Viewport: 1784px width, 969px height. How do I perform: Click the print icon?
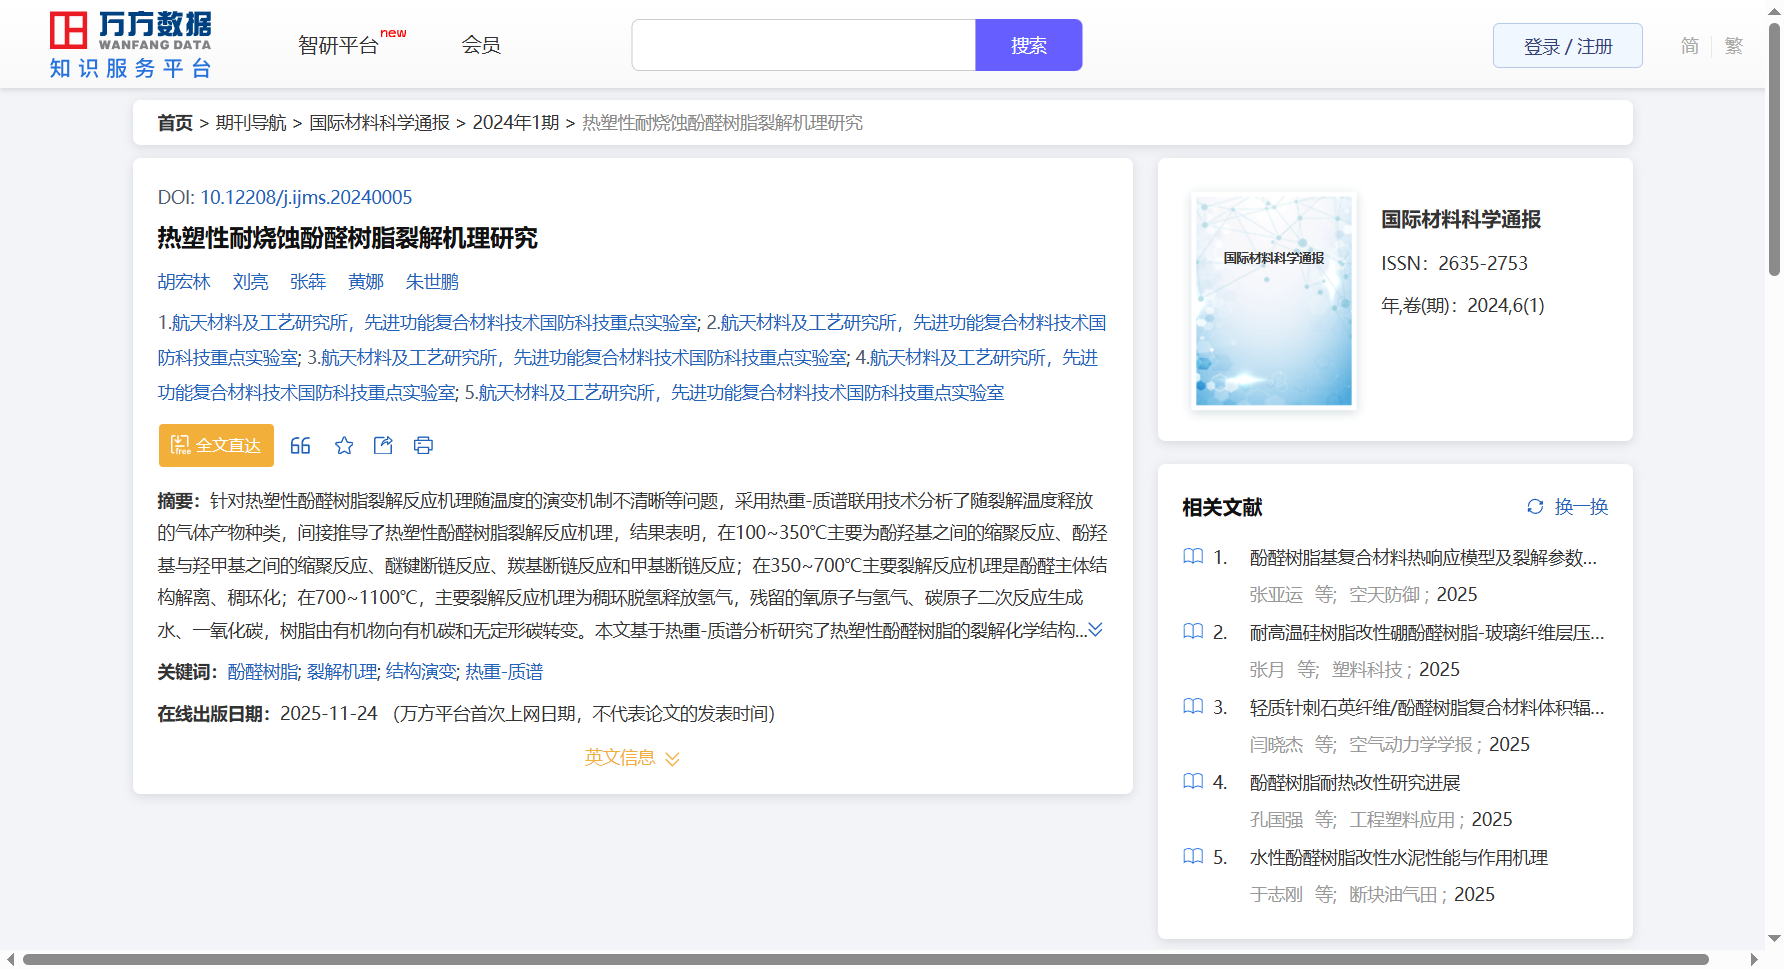423,446
